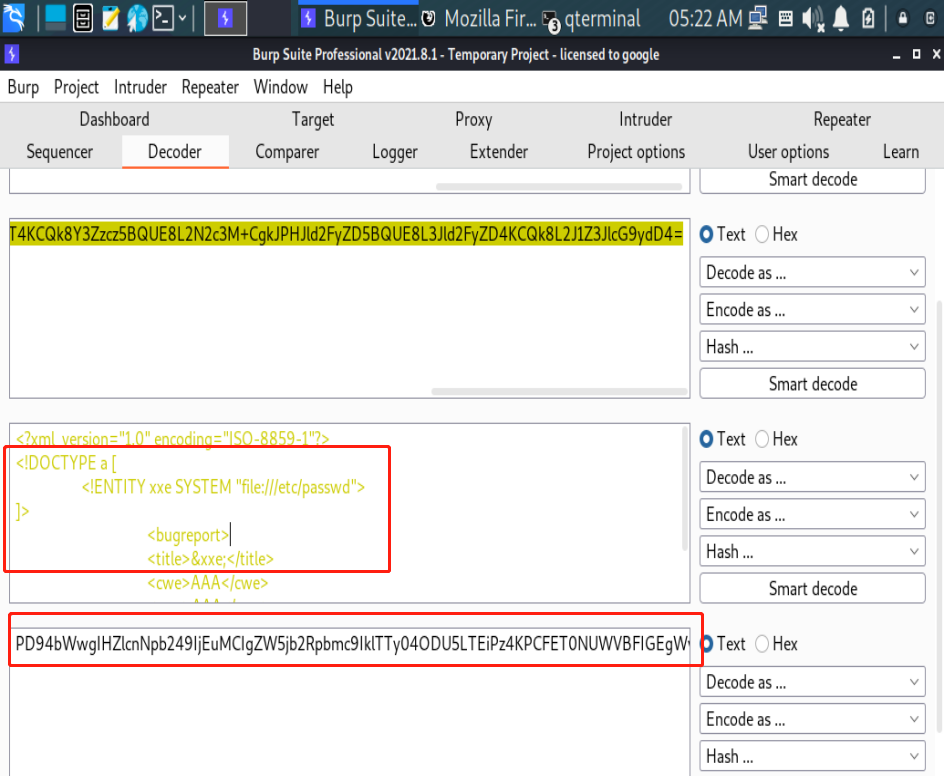The height and width of the screenshot is (776, 944).
Task: Switch to the Target tab
Action: 313,119
